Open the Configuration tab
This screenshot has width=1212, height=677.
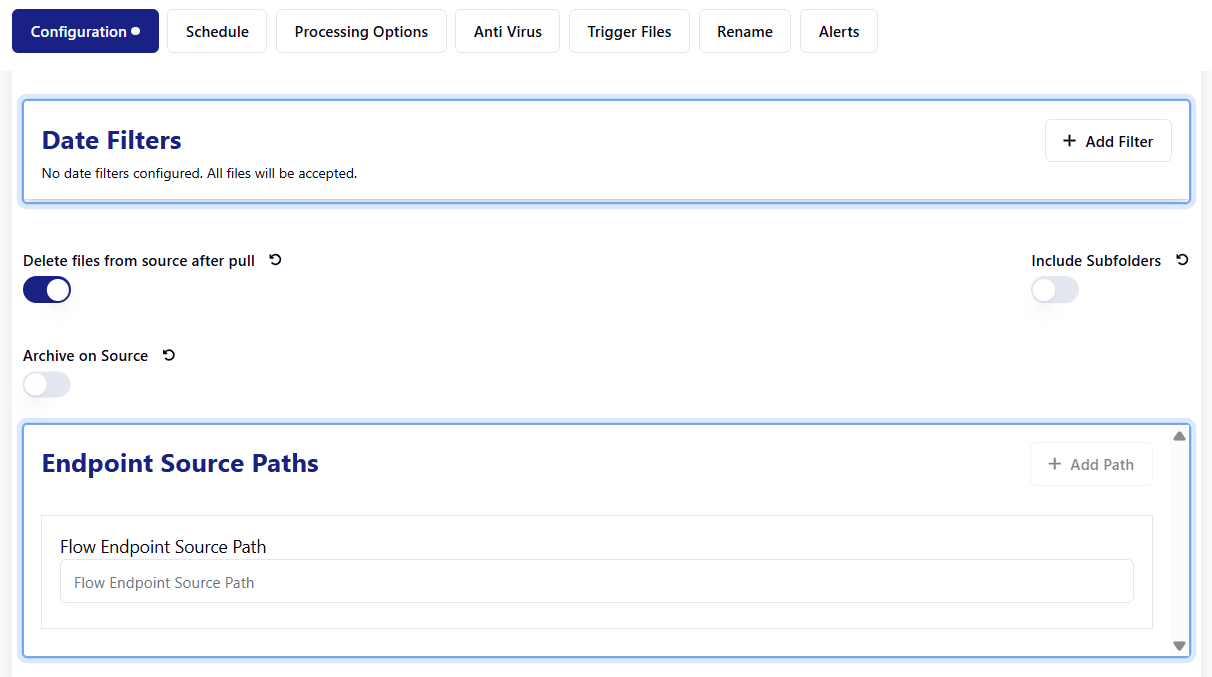tap(85, 32)
